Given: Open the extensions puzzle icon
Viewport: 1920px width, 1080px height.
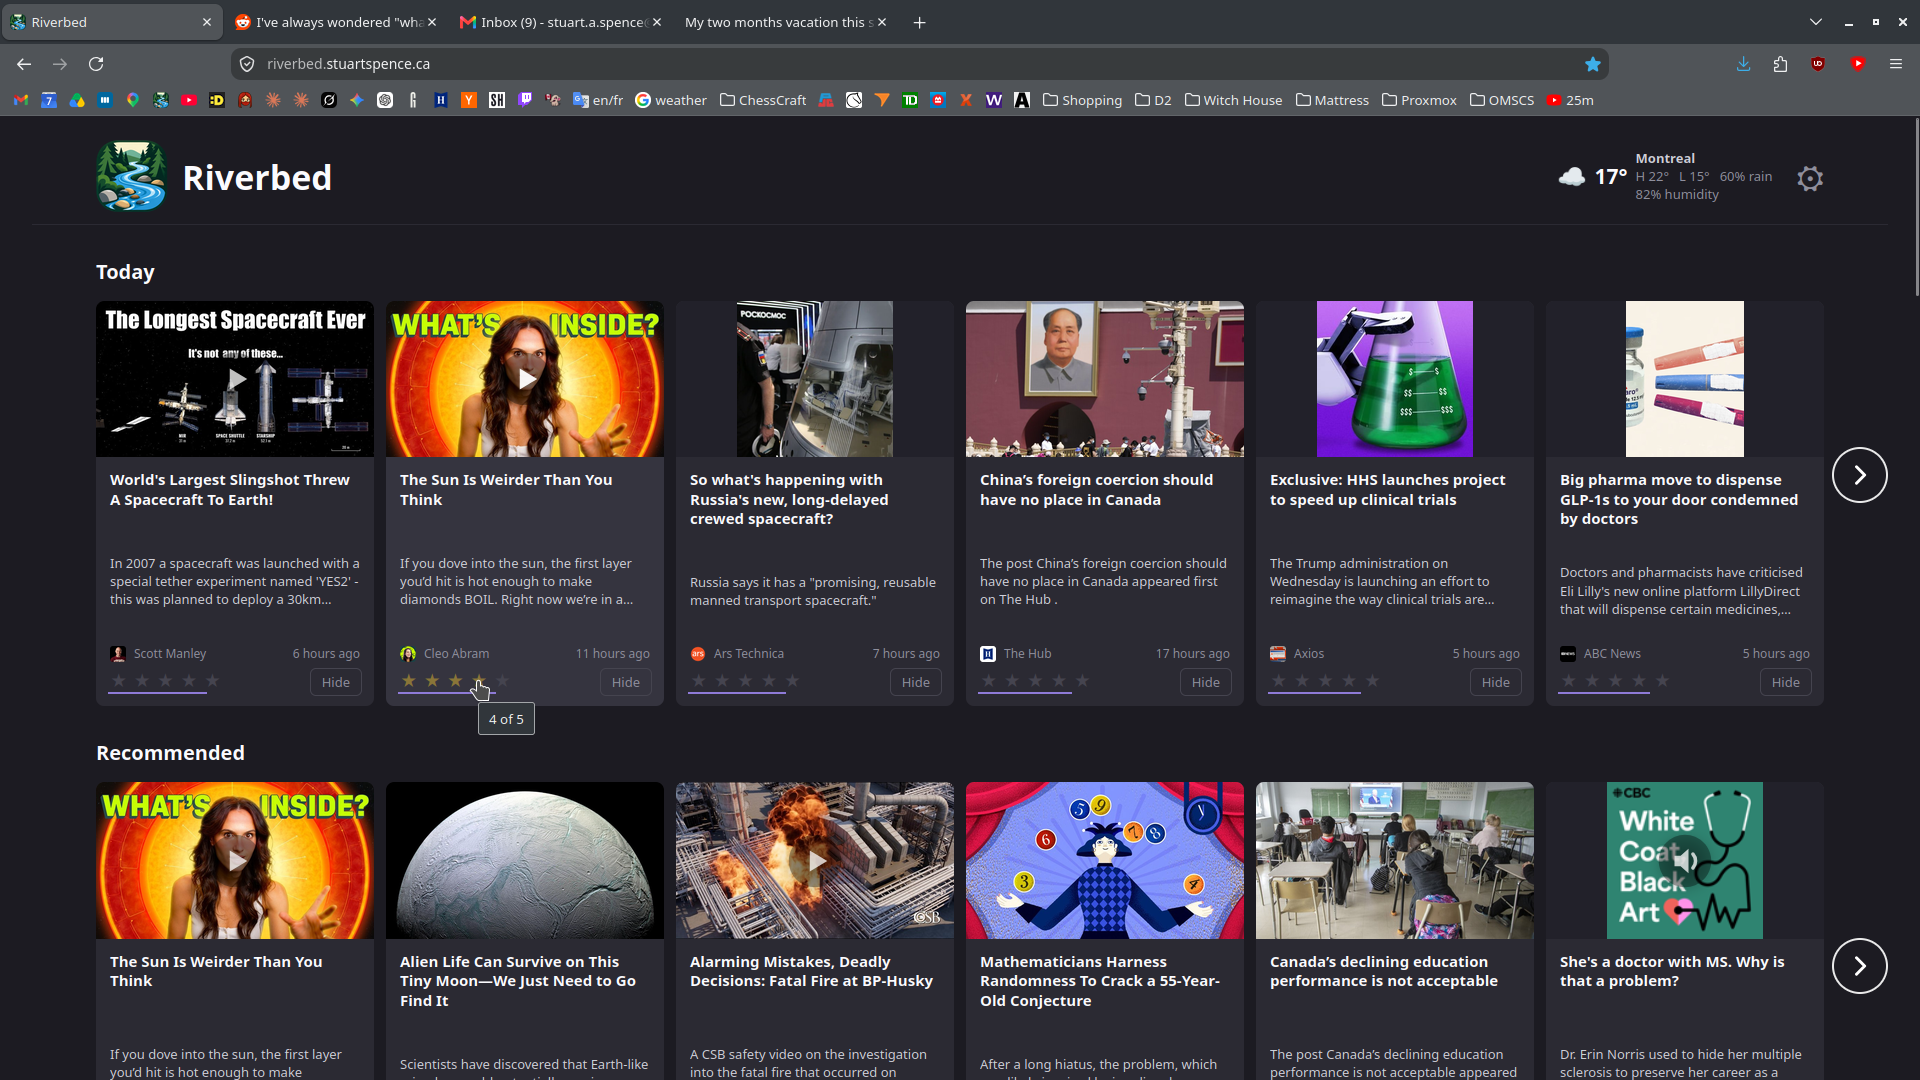Looking at the screenshot, I should pos(1780,64).
